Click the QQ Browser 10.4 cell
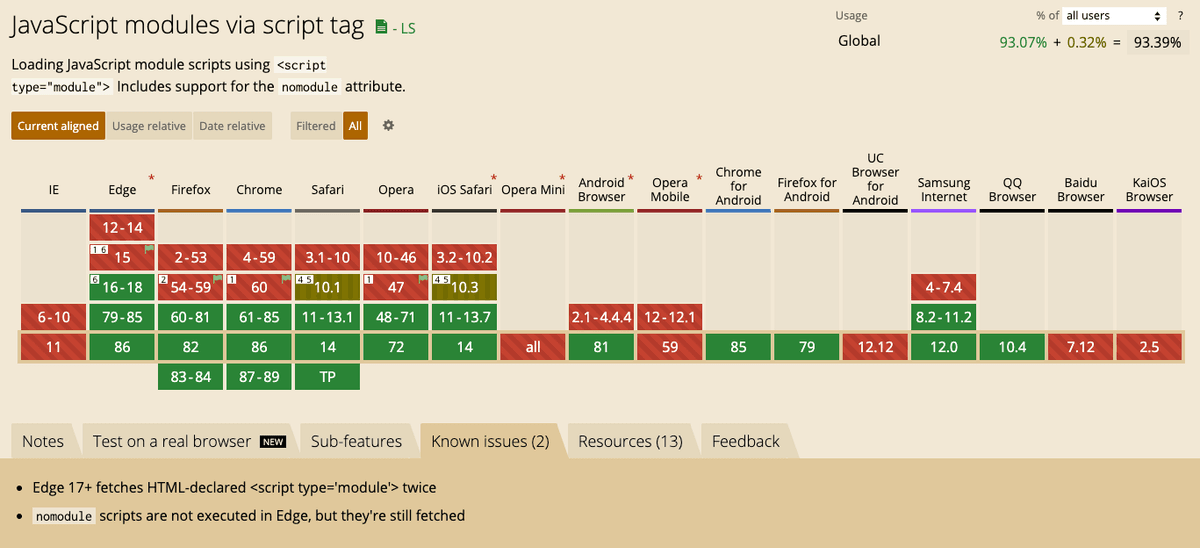 1012,347
